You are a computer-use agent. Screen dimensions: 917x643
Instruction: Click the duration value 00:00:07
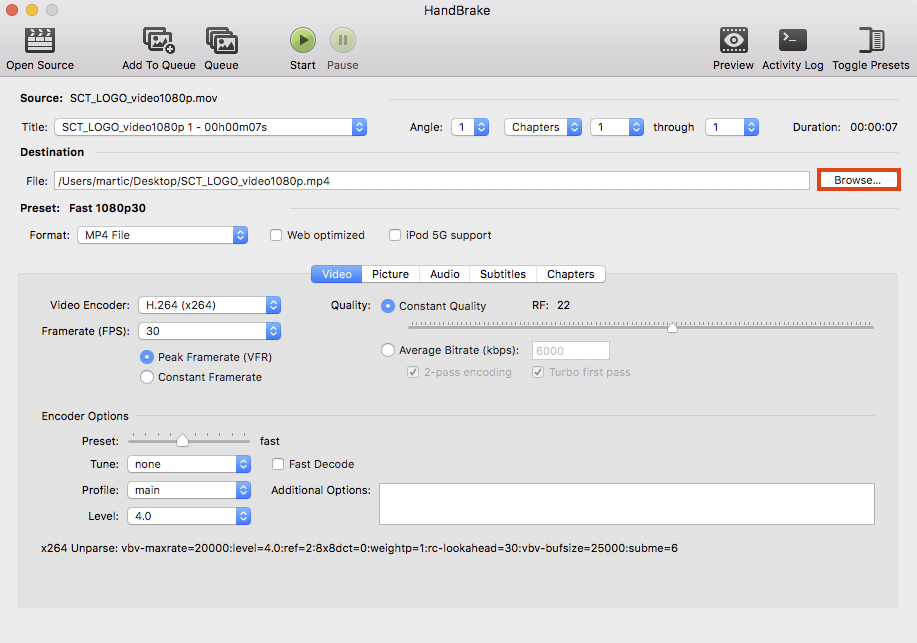[874, 127]
